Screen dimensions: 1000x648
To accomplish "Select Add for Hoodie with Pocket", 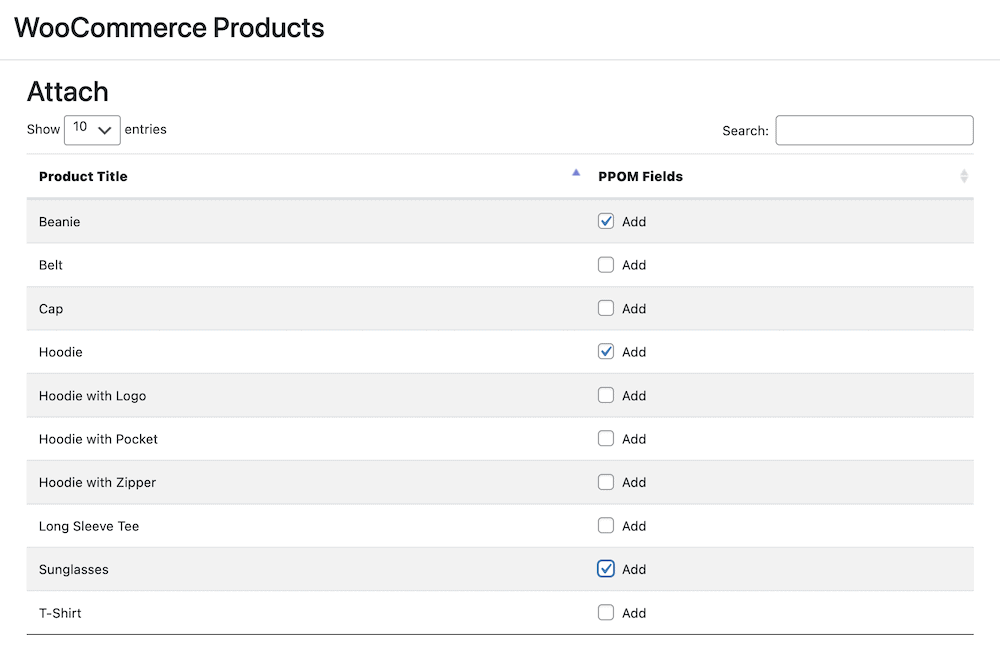I will coord(606,438).
